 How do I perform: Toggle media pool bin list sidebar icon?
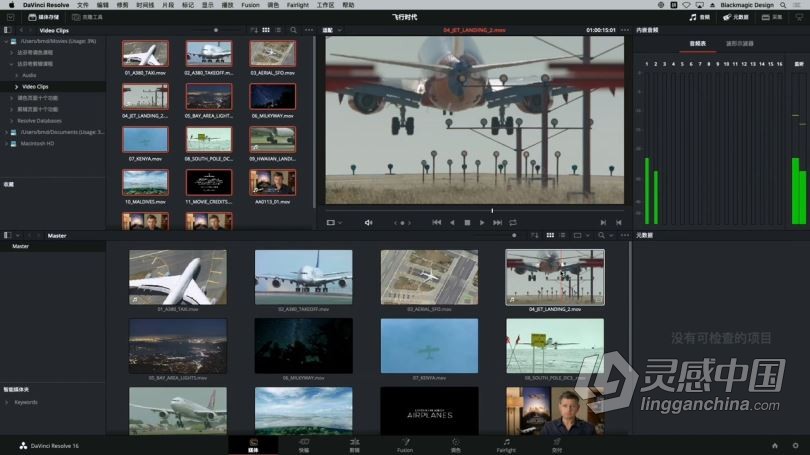[7, 235]
